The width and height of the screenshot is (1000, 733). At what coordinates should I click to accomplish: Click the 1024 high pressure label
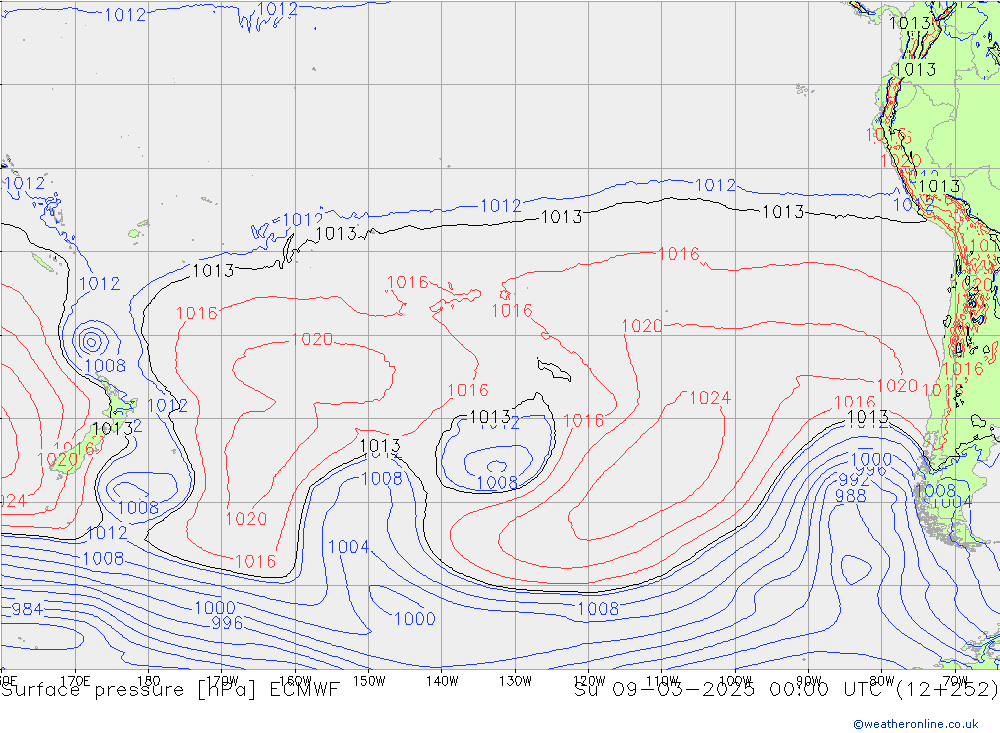(x=710, y=398)
